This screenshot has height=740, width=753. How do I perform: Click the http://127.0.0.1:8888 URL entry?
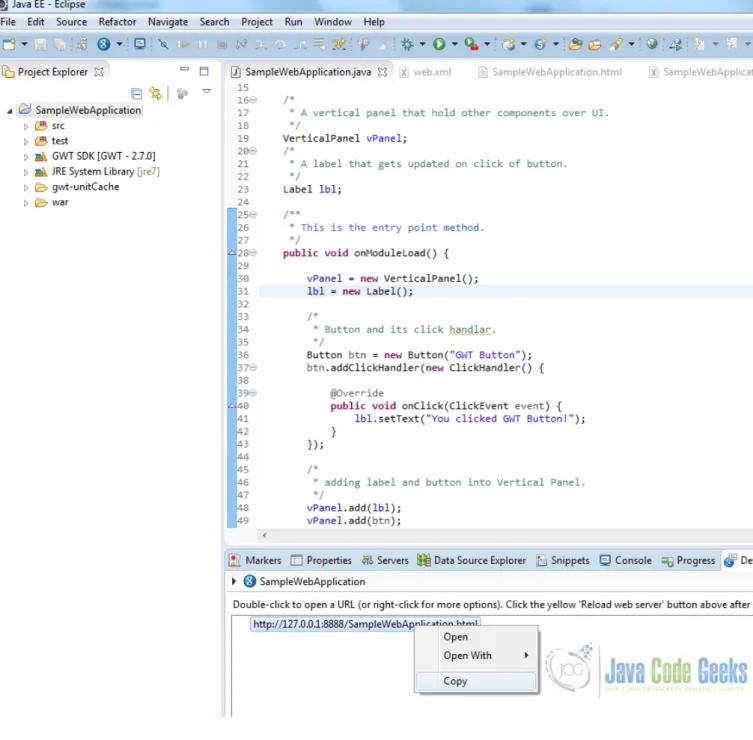click(365, 624)
